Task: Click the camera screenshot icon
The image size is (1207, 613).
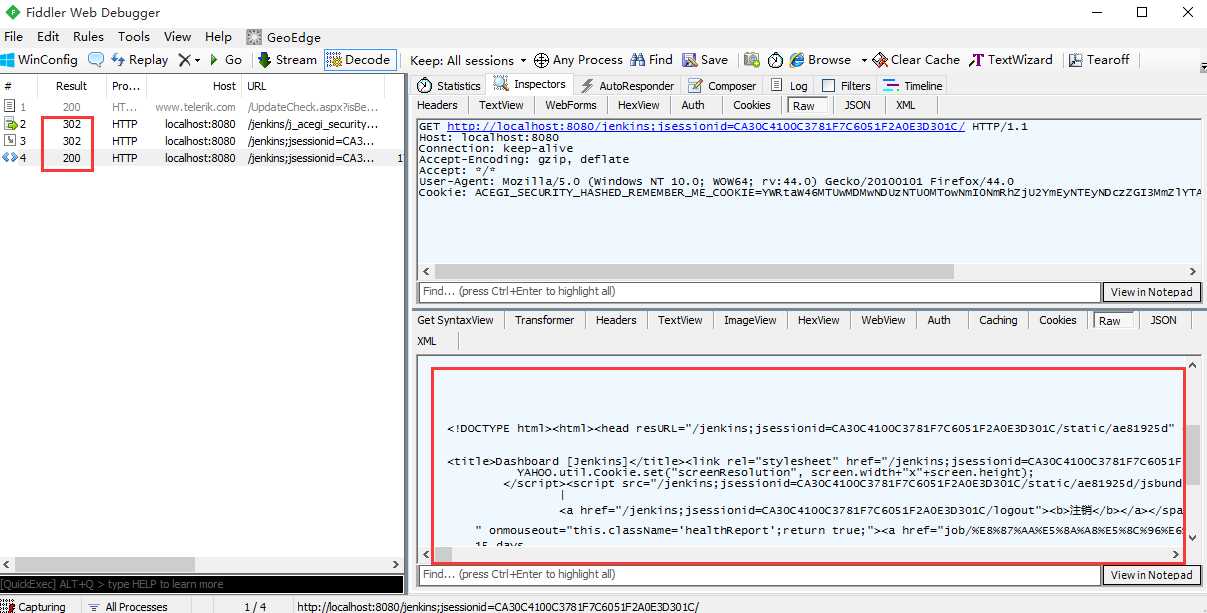Action: 752,60
